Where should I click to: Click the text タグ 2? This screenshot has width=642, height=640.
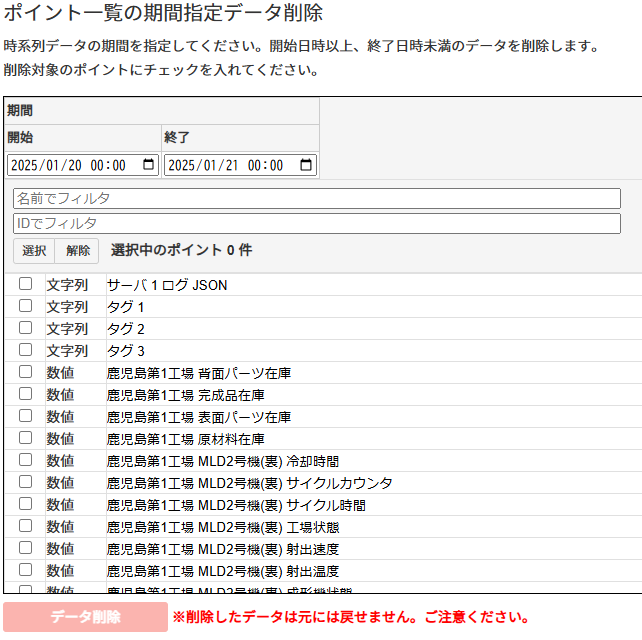tap(125, 329)
